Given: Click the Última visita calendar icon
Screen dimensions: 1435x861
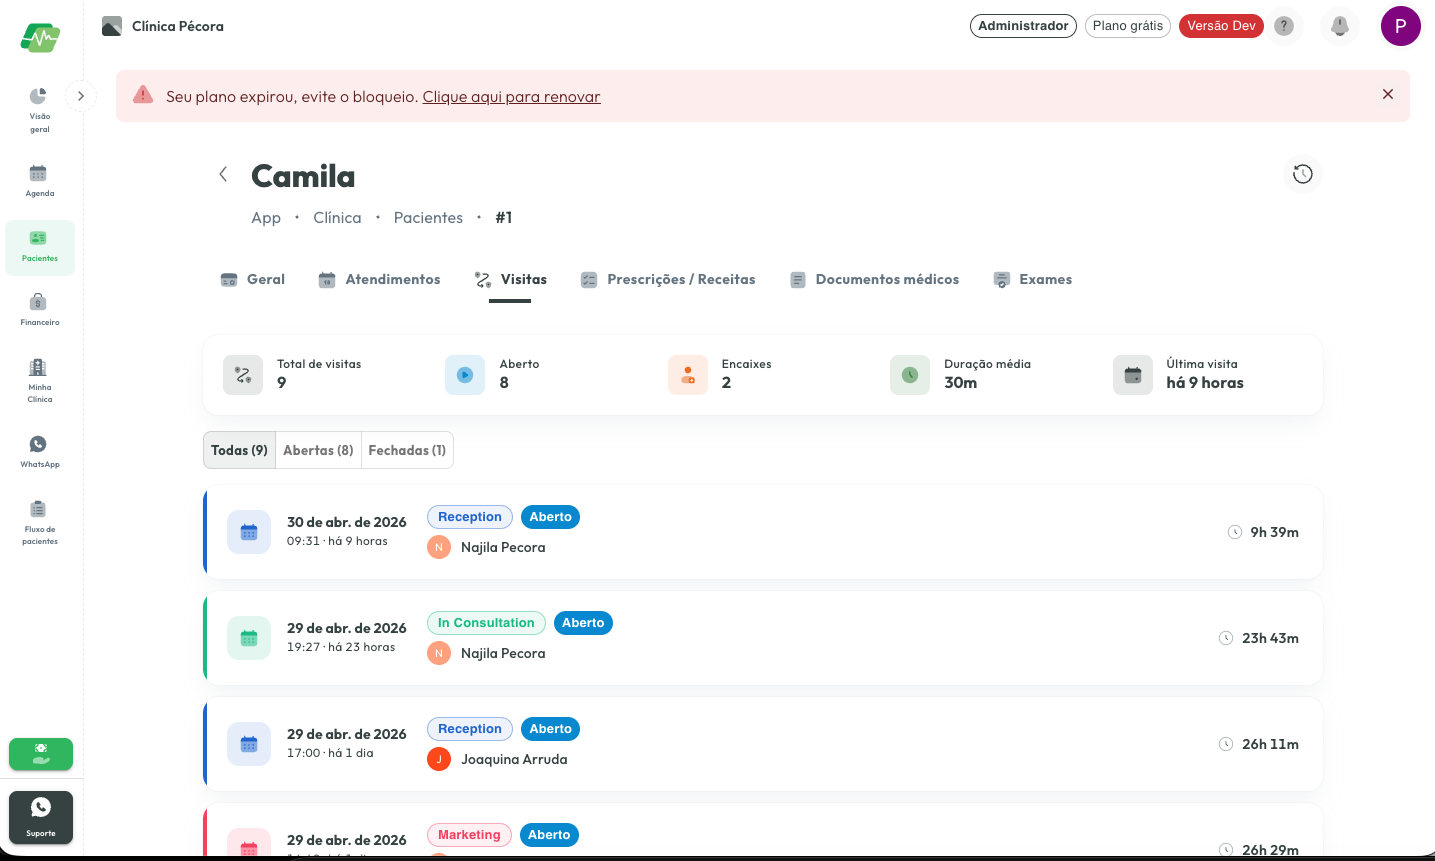Looking at the screenshot, I should pos(1133,375).
